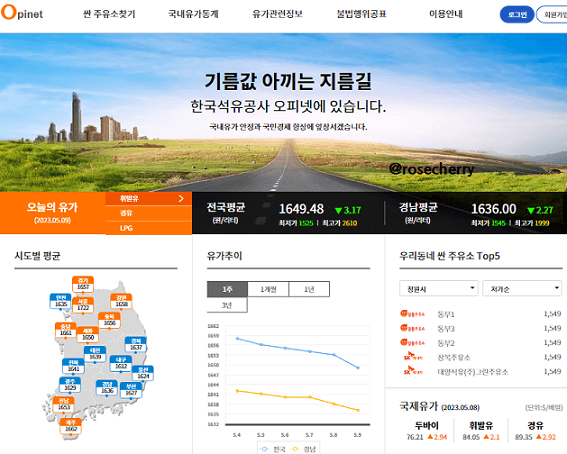Click the arrow chevron on the 휘발유 tab
The image size is (567, 454).
click(181, 198)
